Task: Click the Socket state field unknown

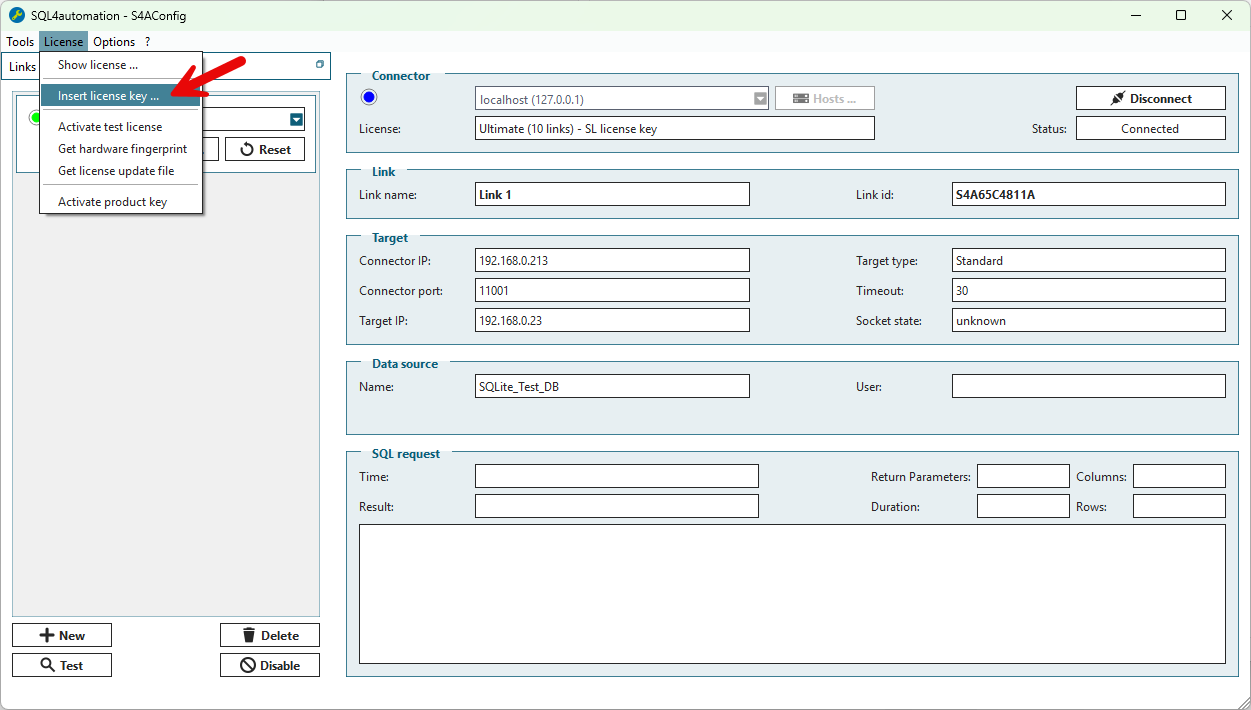Action: (x=1089, y=320)
